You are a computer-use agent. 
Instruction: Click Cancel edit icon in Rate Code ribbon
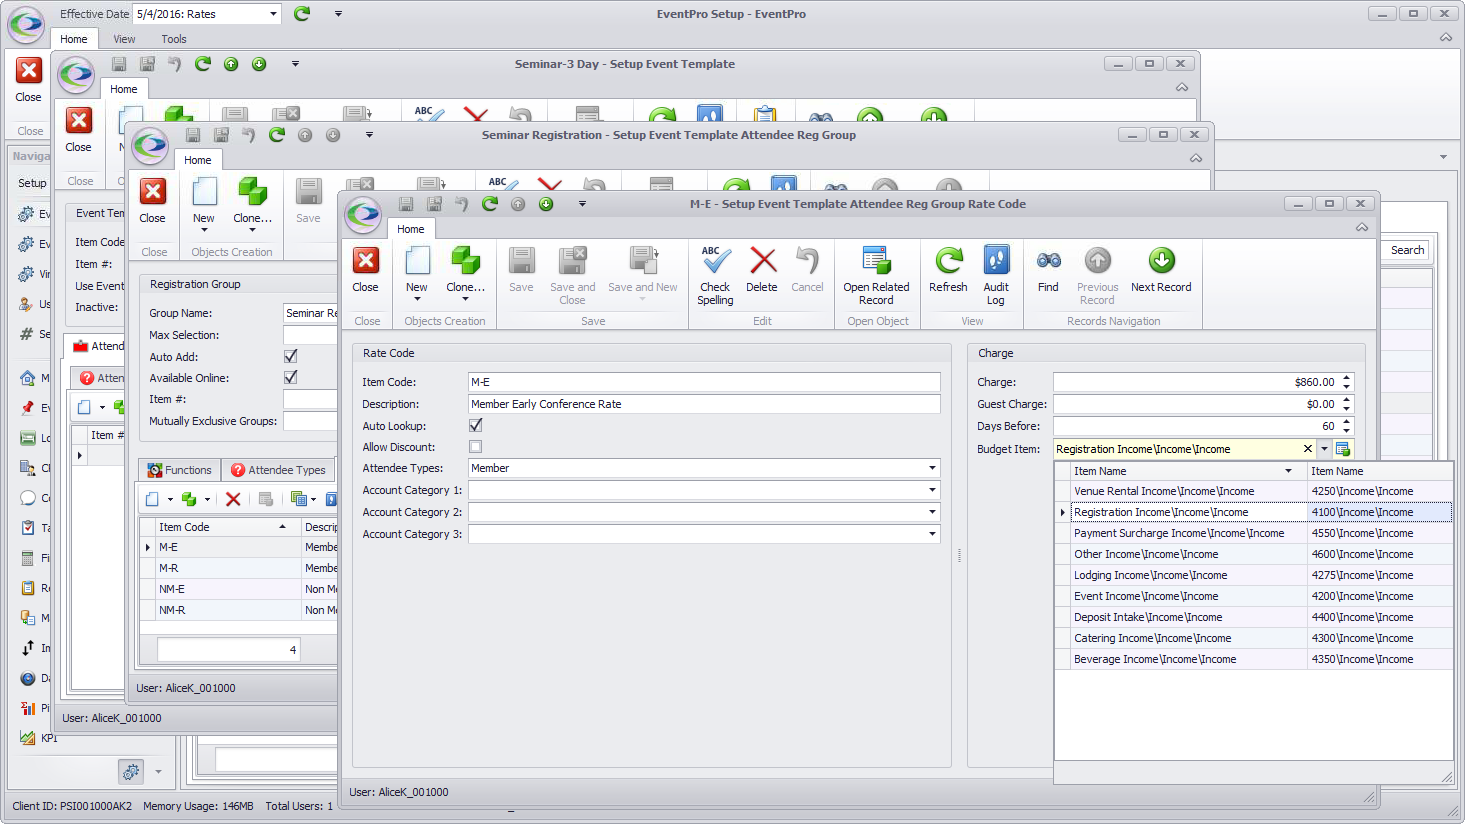tap(807, 261)
